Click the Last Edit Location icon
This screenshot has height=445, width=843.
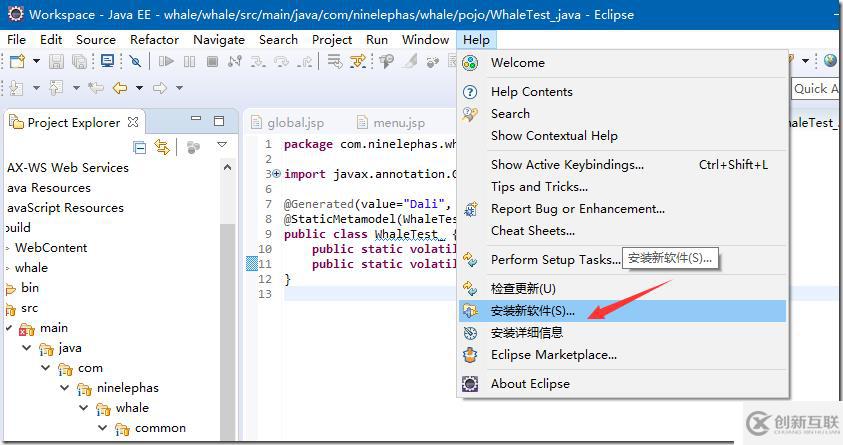pyautogui.click(x=96, y=88)
